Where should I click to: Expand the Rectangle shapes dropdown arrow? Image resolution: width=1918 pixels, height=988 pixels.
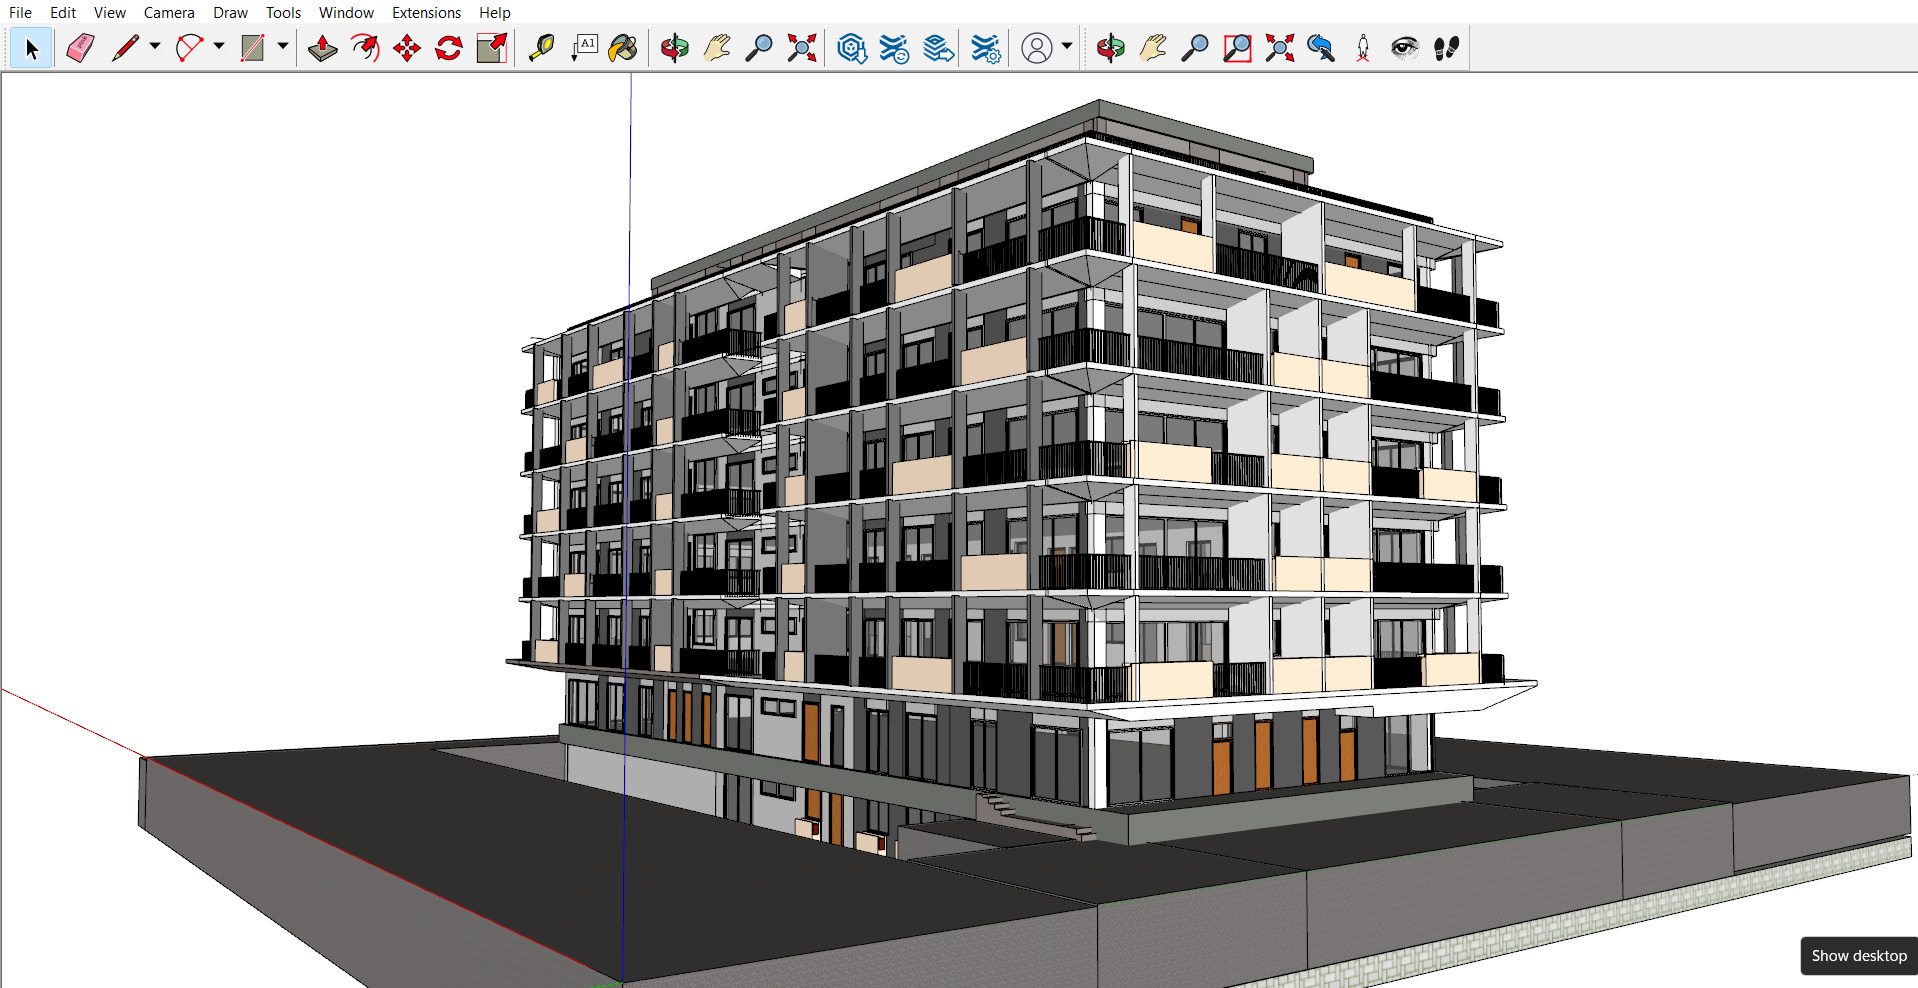click(x=283, y=46)
